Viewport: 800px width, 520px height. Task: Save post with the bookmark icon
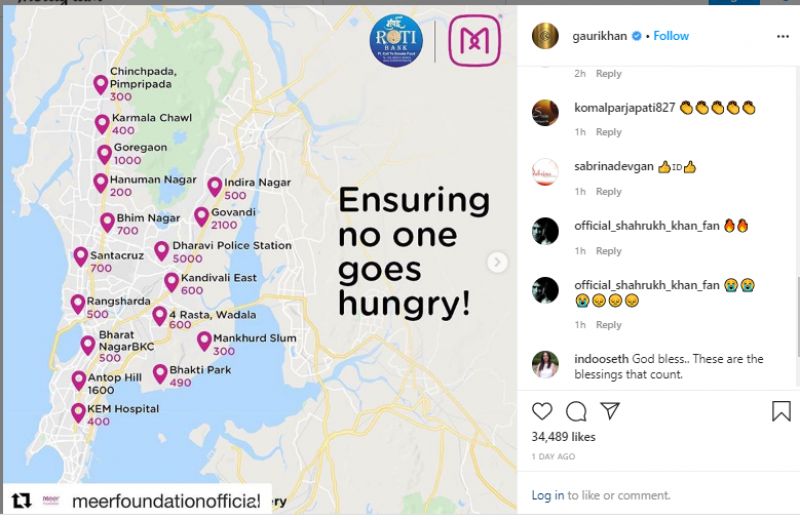click(780, 411)
